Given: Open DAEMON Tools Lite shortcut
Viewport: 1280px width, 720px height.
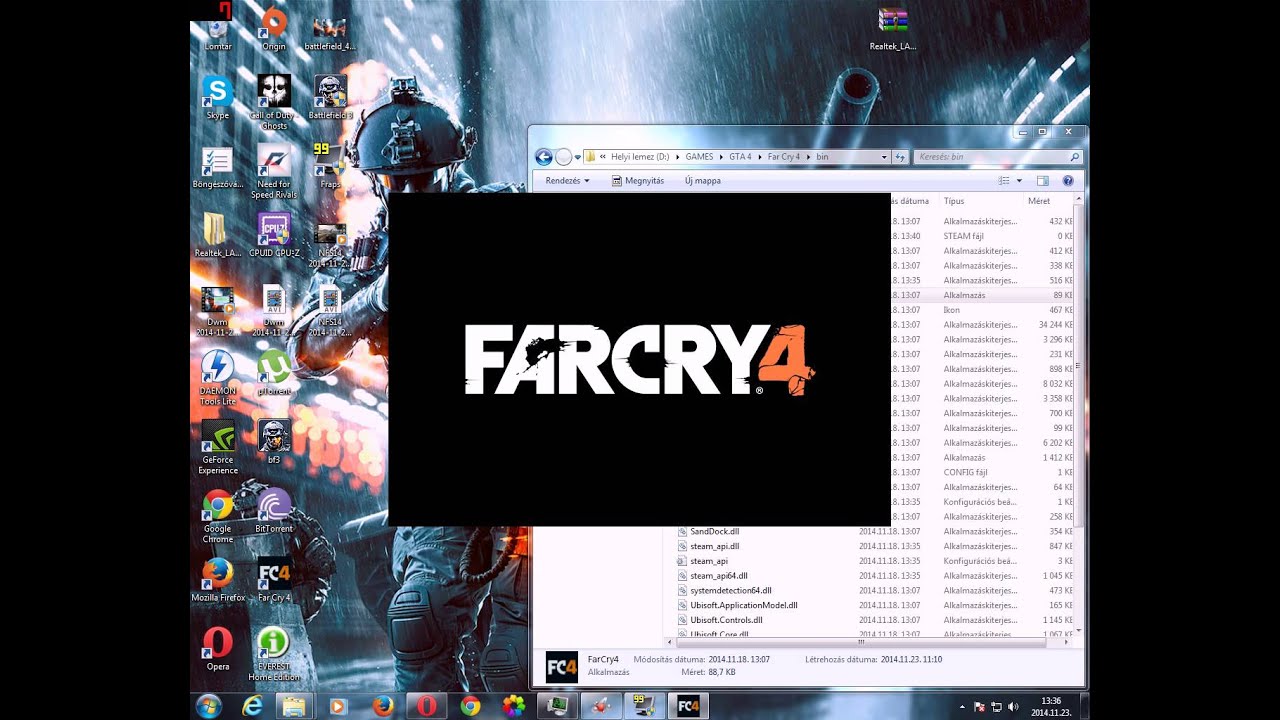Looking at the screenshot, I should pyautogui.click(x=218, y=376).
